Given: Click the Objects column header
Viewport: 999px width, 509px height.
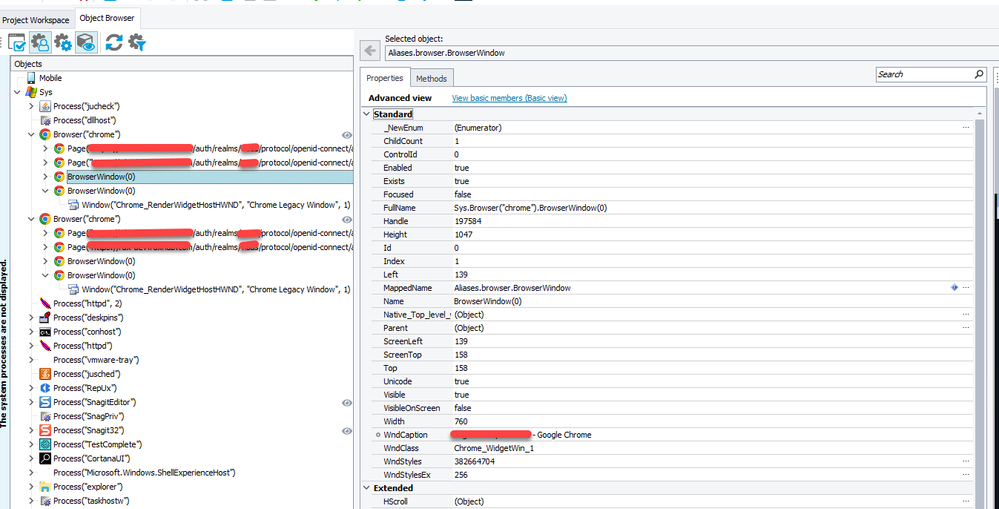Looking at the screenshot, I should (182, 64).
